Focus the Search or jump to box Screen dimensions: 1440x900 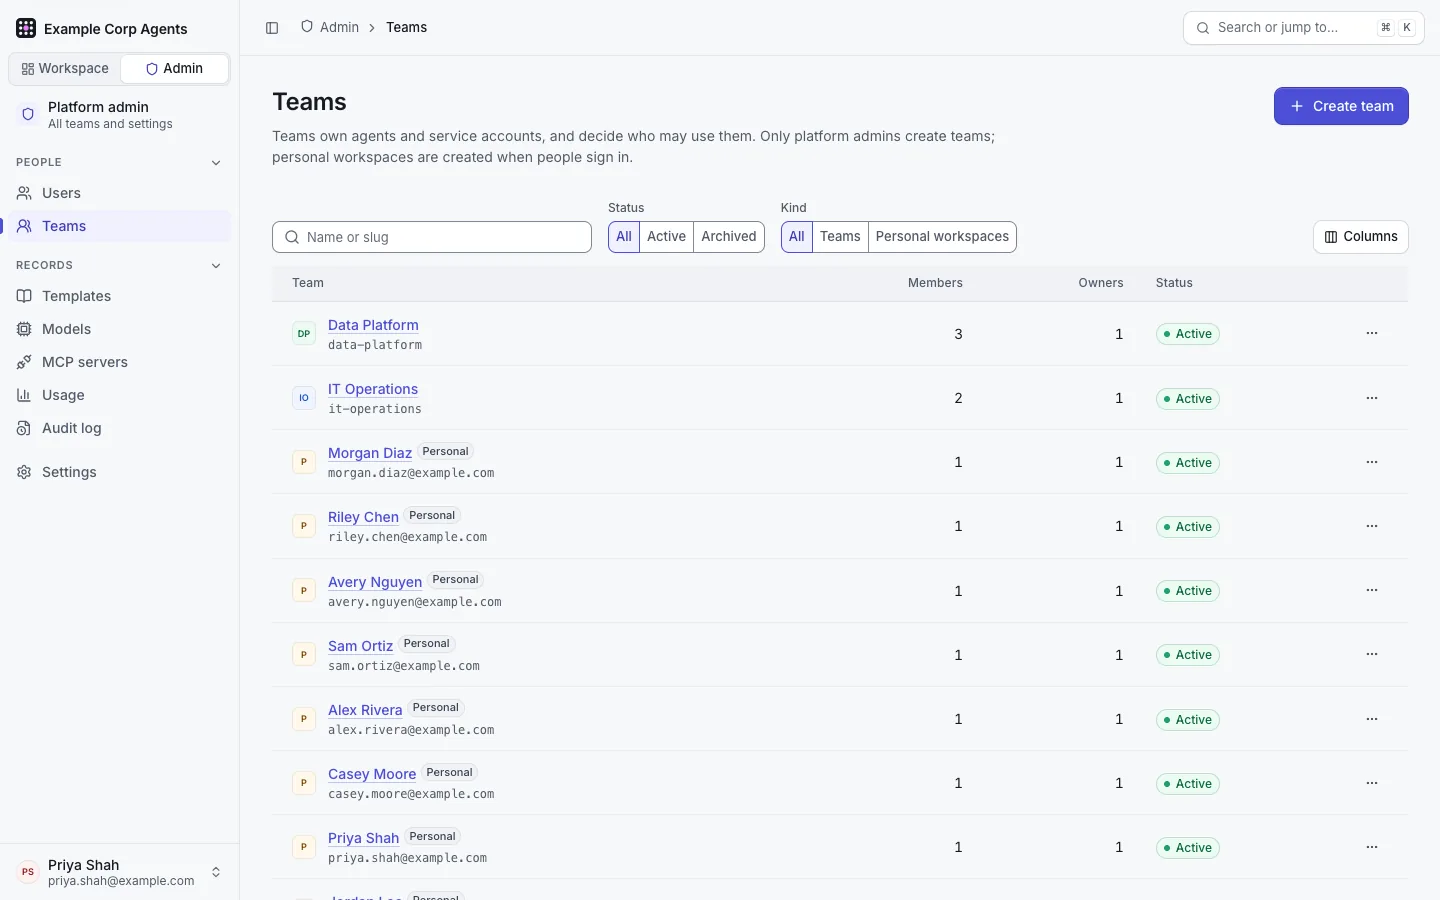1304,28
